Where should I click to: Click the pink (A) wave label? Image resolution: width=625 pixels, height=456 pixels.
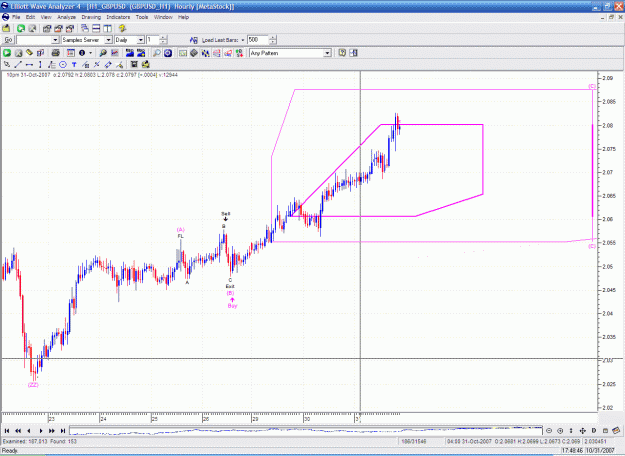[x=181, y=230]
